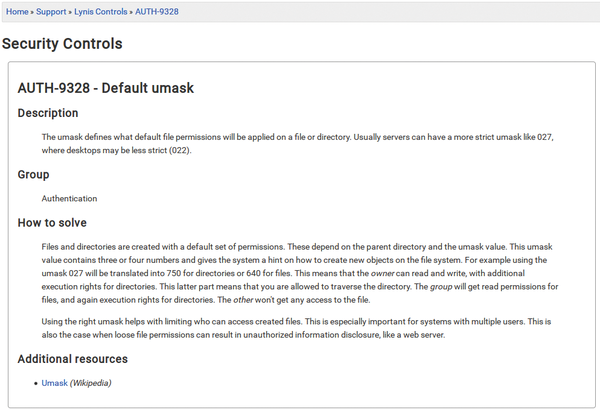This screenshot has height=410, width=600.
Task: Click the How to solve heading
Action: tap(52, 222)
